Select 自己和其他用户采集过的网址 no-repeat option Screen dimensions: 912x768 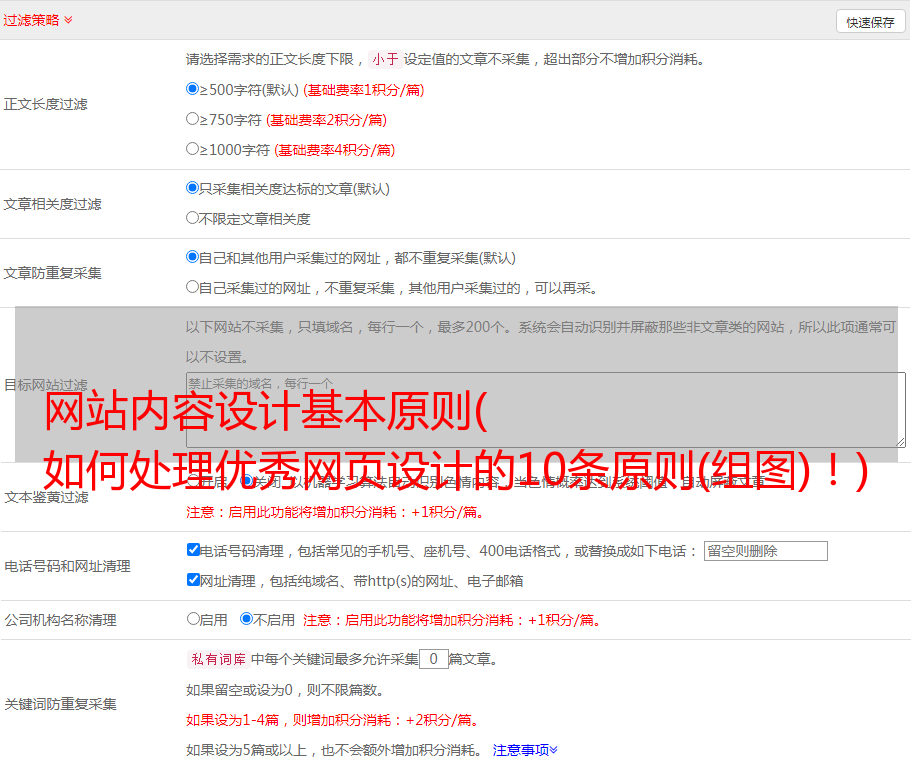tap(193, 257)
